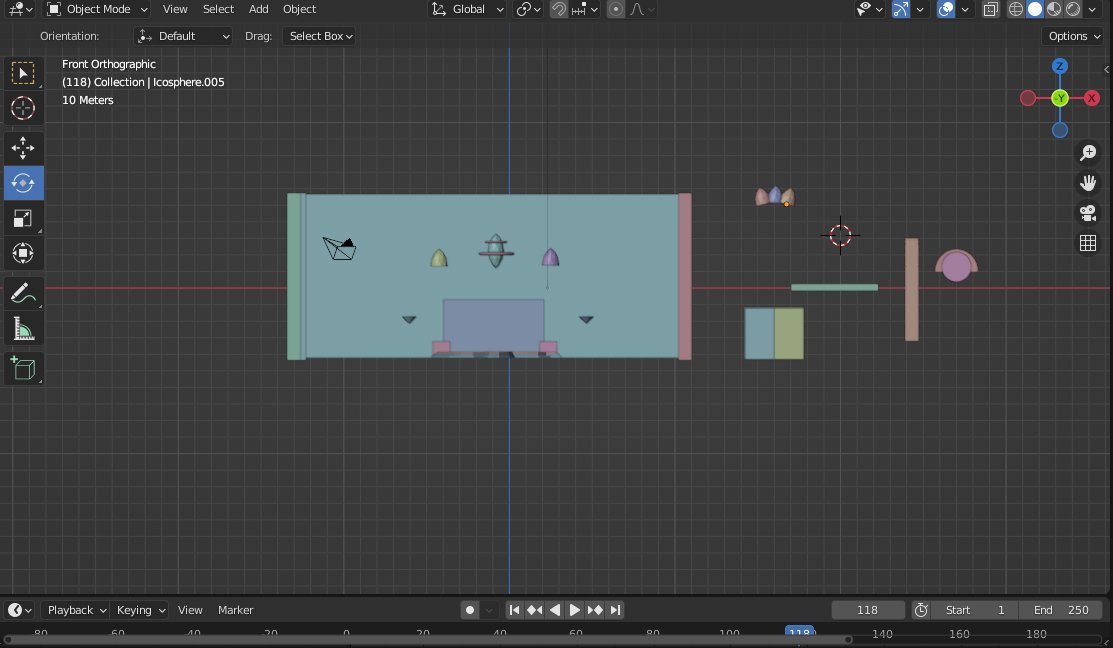Toggle camera view icon
The width and height of the screenshot is (1113, 648).
(x=1087, y=212)
